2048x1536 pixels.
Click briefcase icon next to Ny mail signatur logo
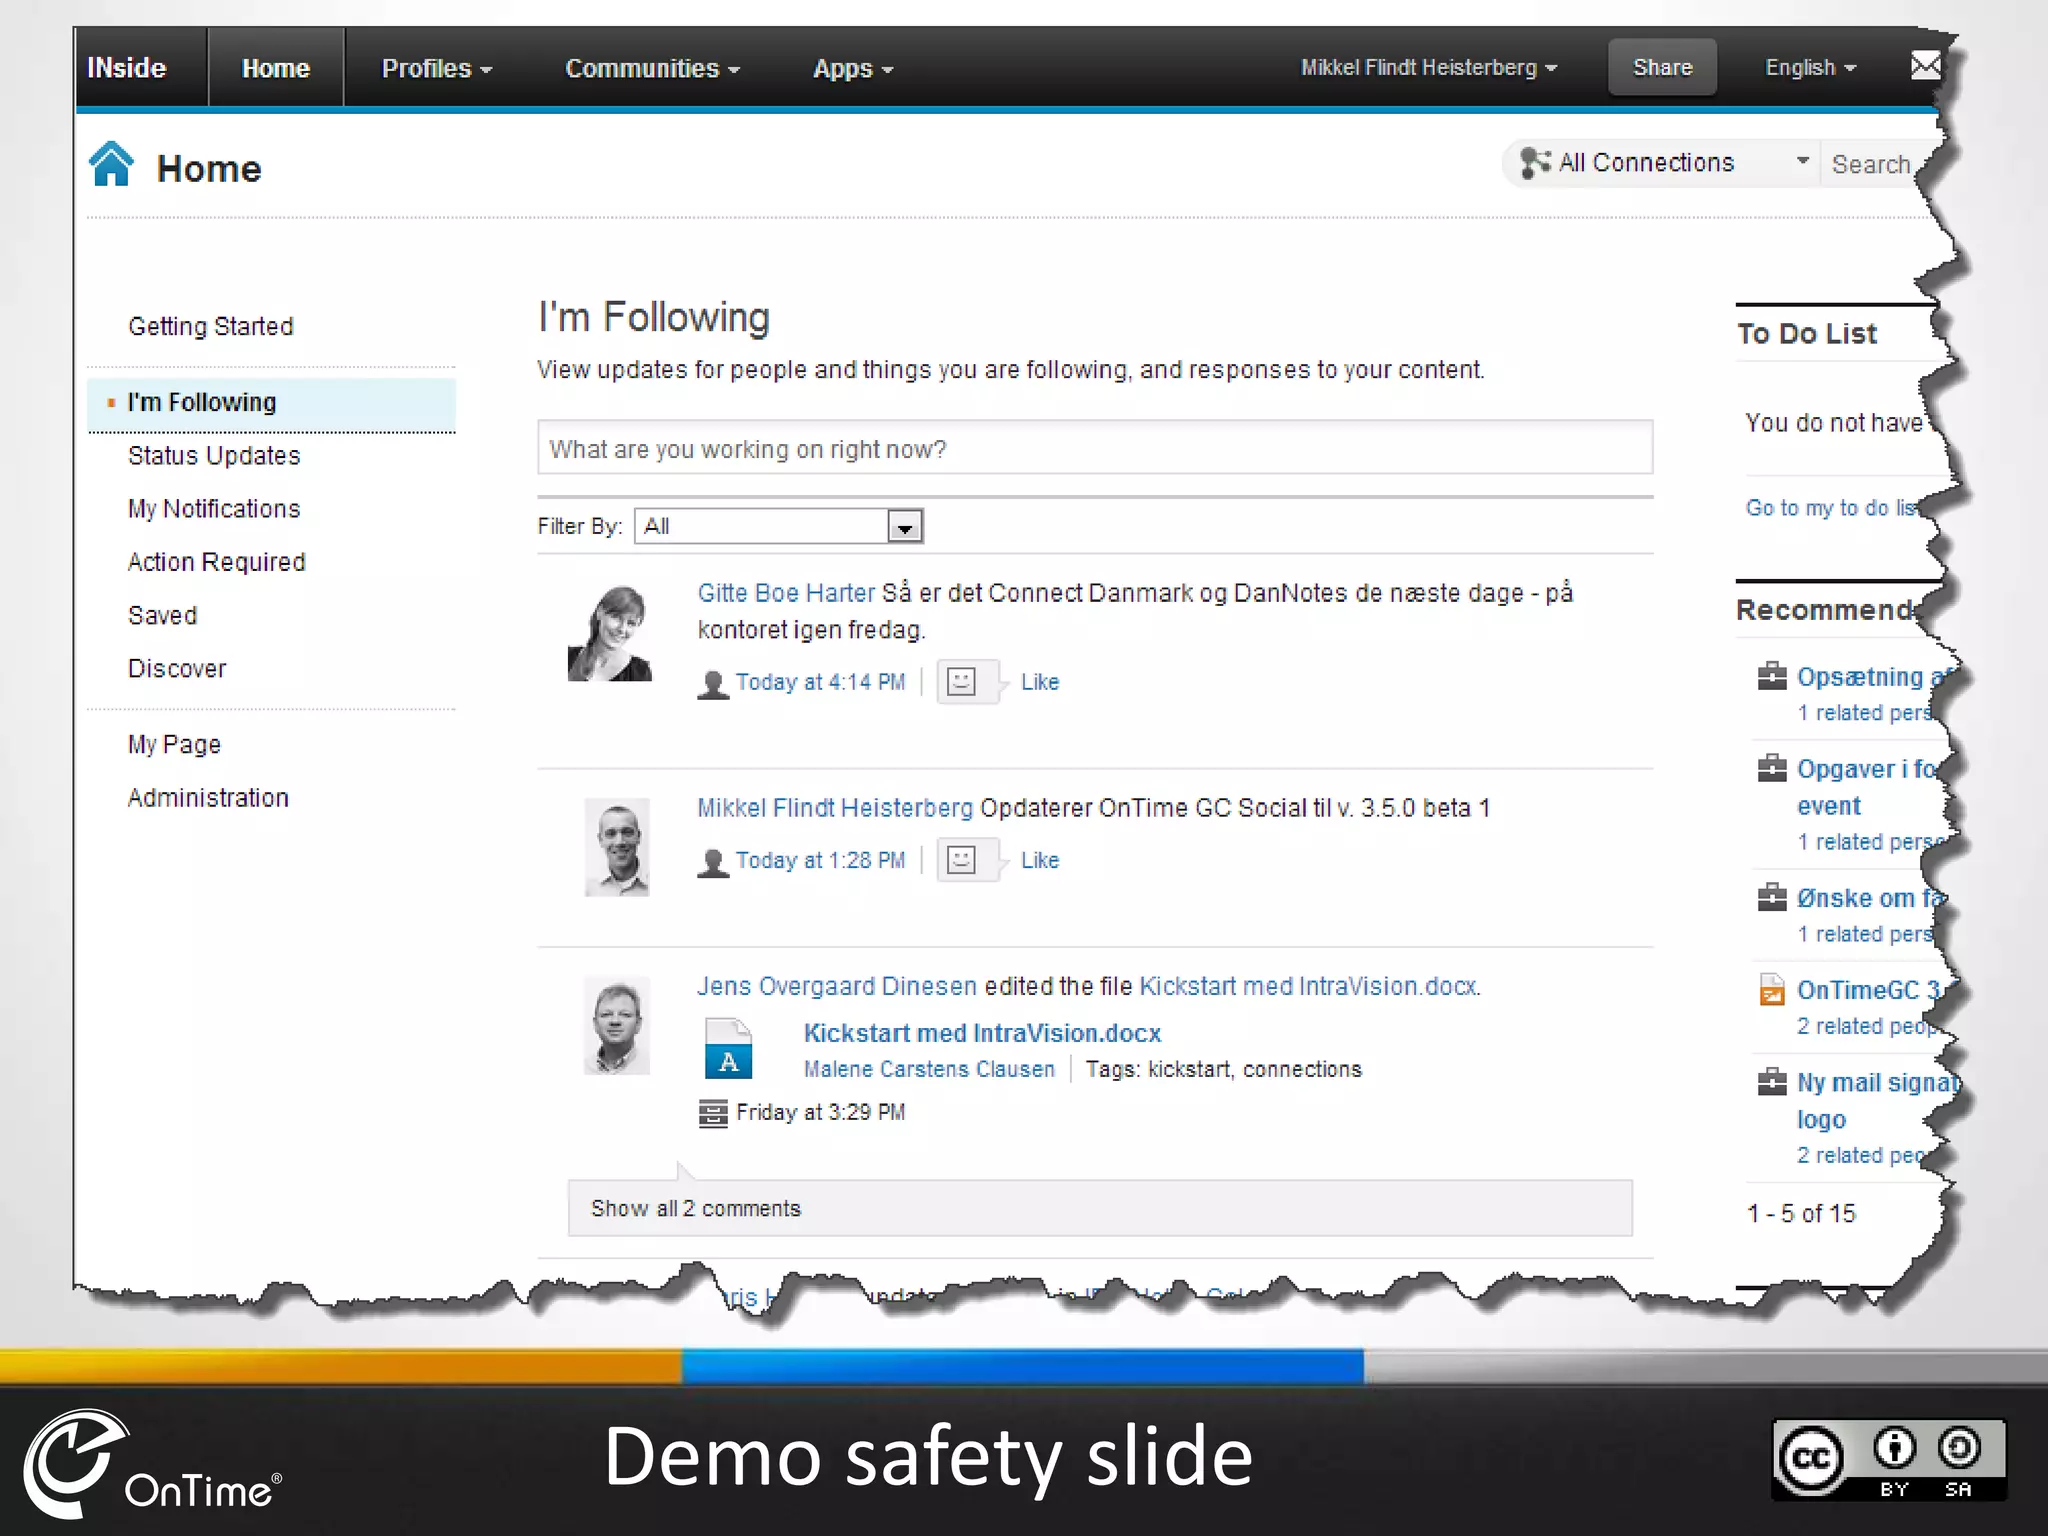(x=1772, y=1083)
